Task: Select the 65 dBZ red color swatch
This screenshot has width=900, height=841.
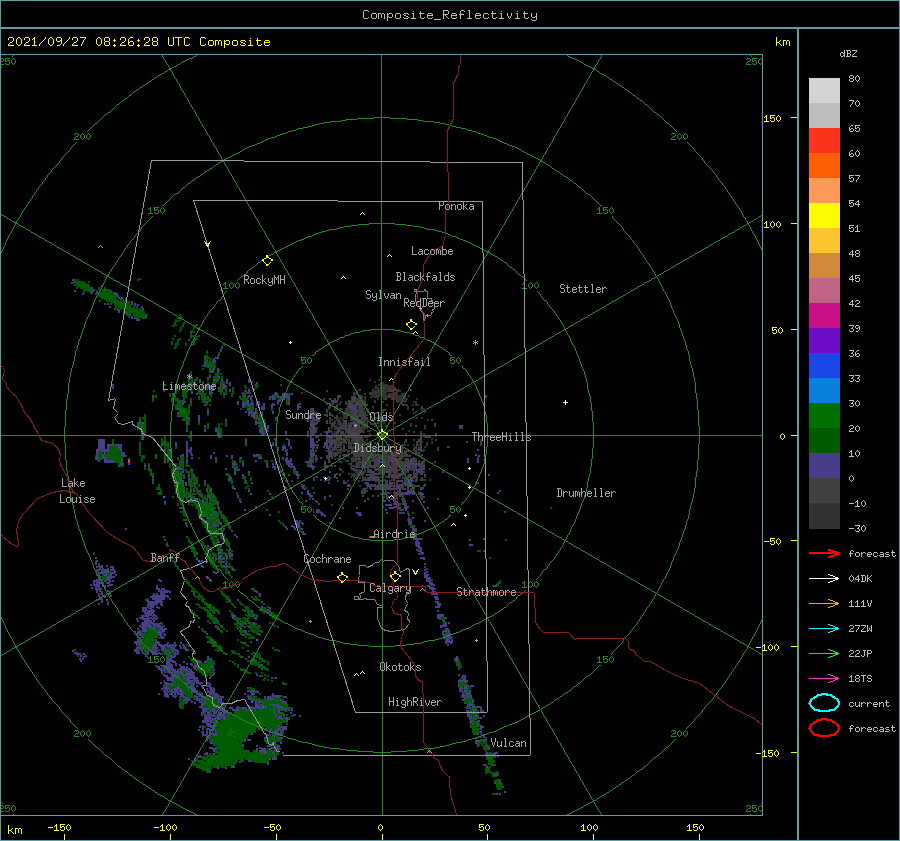Action: (x=824, y=140)
